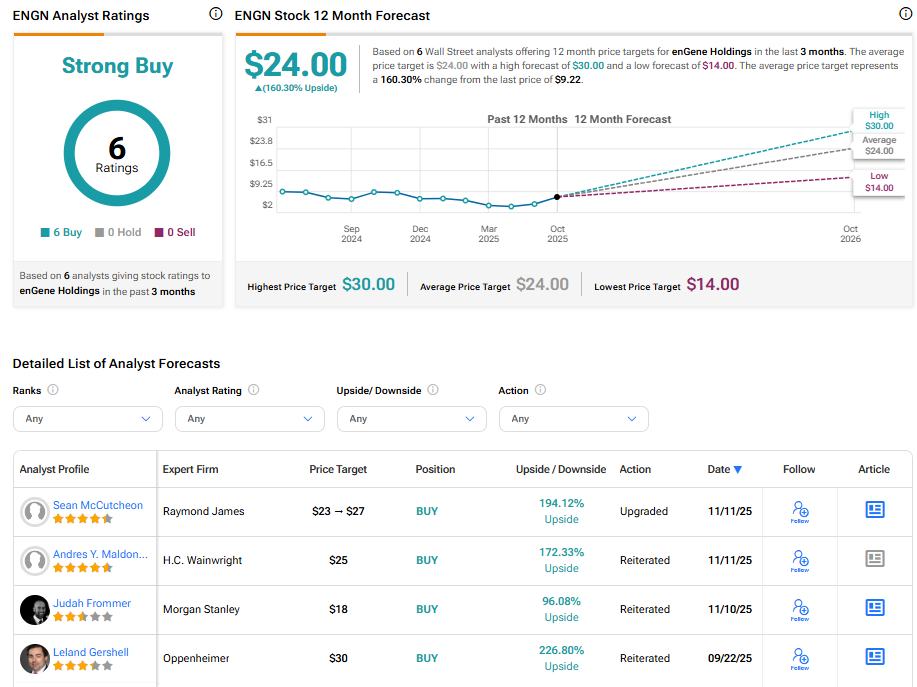This screenshot has width=917, height=687.
Task: Click the Oct 2025 point on chart
Action: [x=557, y=196]
